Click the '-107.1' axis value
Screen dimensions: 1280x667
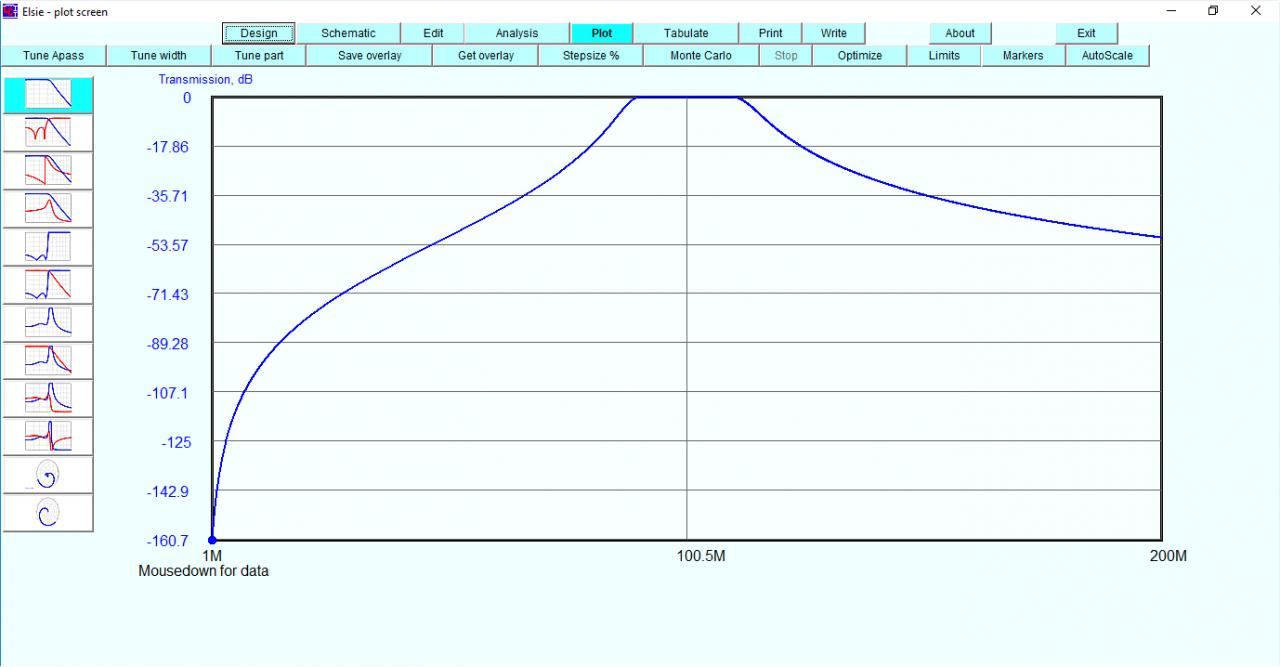(170, 393)
